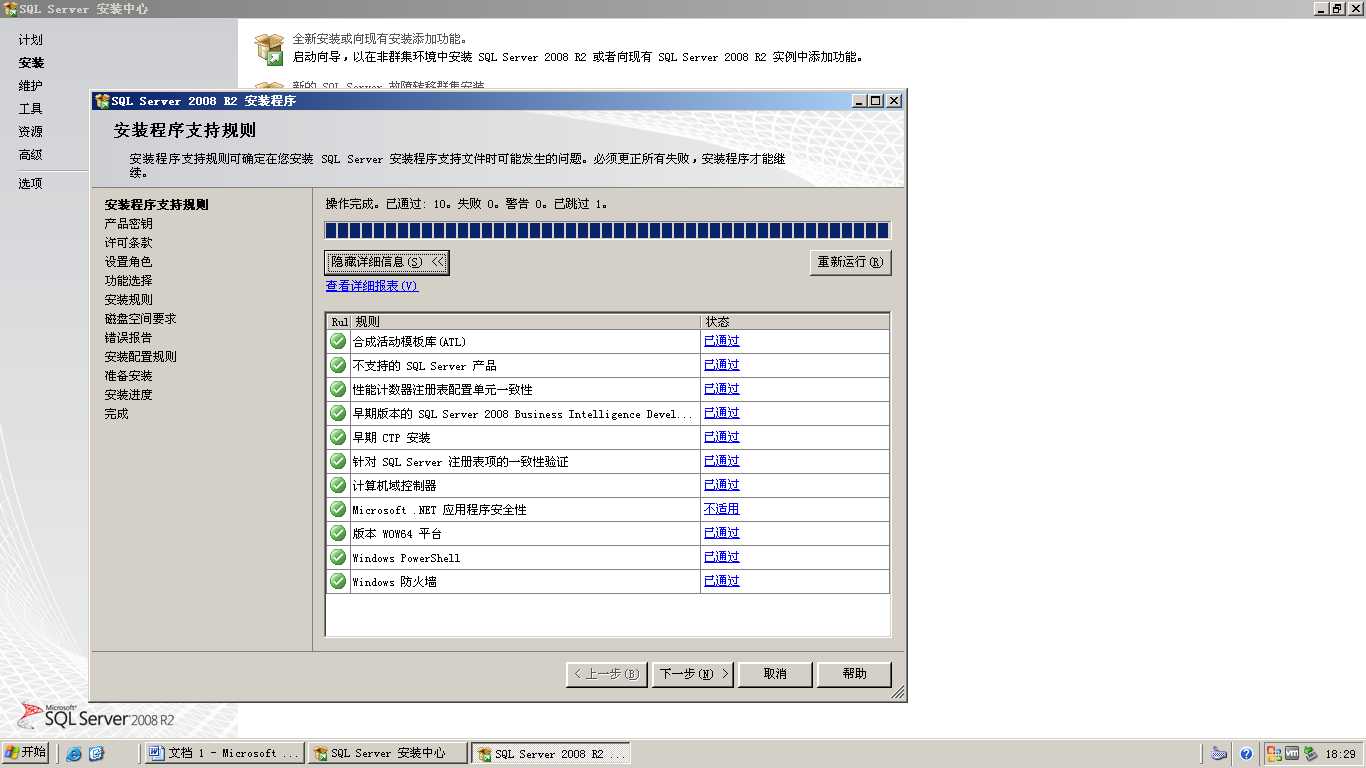Click green check icon for 计算机域控制器
Screen dimensions: 1366x768
338,485
